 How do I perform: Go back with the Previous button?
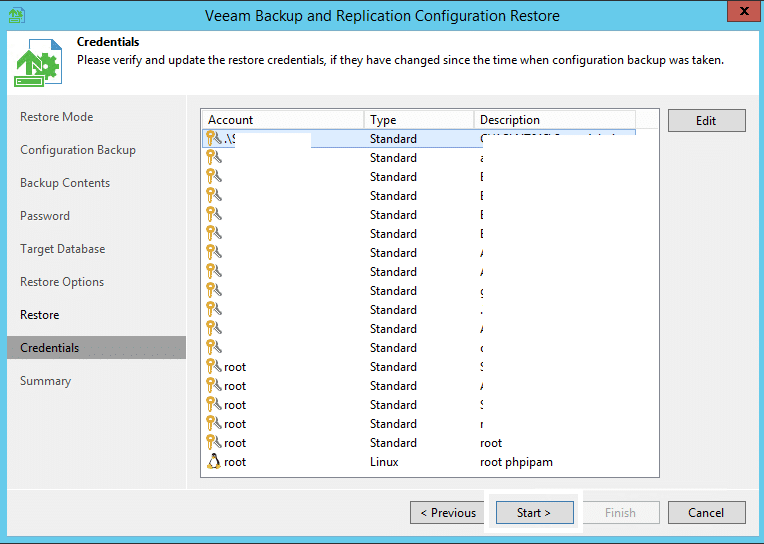448,513
